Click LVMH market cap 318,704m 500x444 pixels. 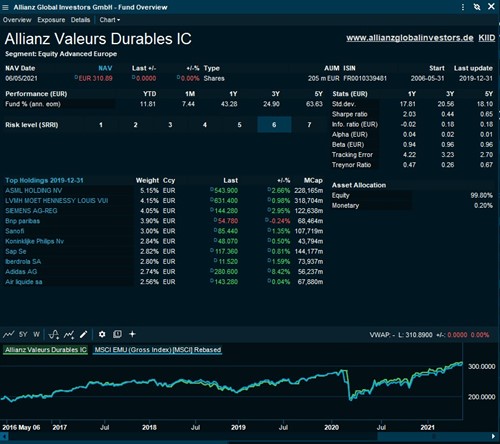pos(308,201)
